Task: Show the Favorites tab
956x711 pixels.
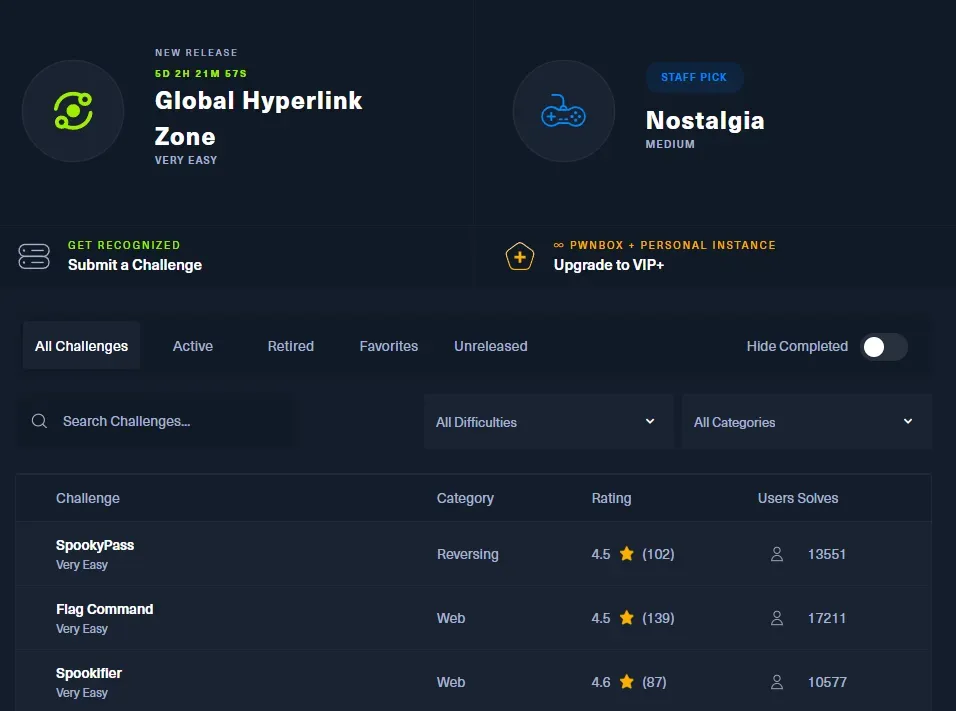Action: point(389,346)
